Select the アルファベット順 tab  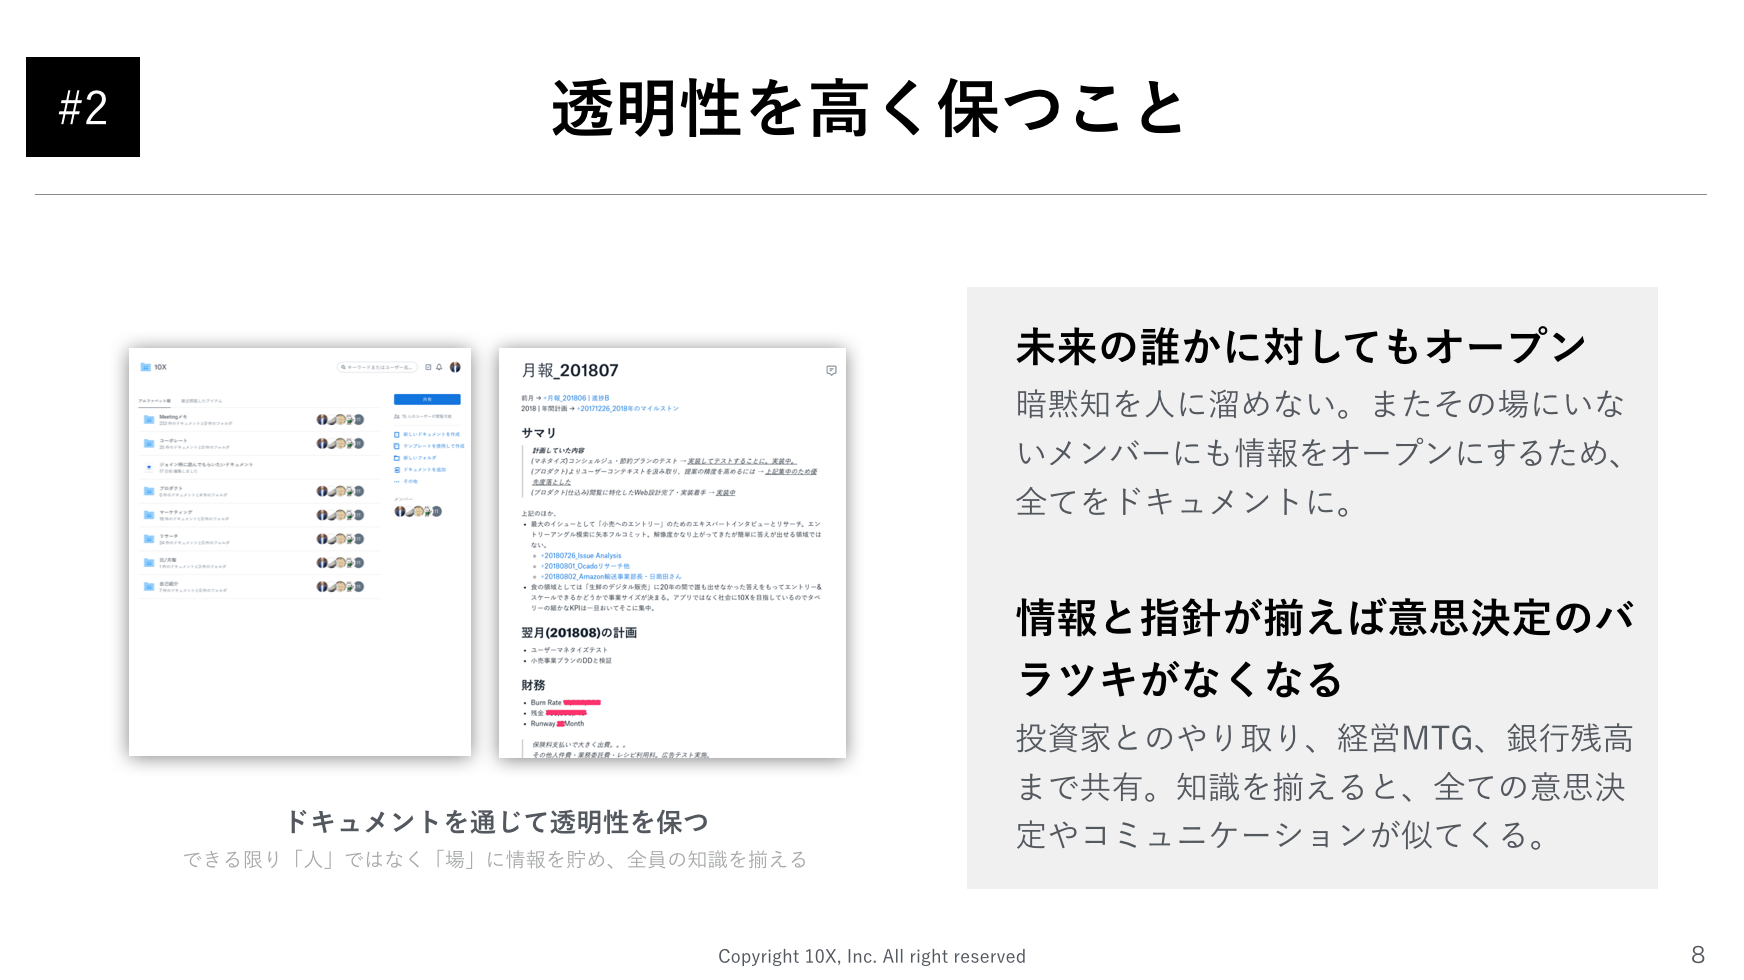(155, 400)
